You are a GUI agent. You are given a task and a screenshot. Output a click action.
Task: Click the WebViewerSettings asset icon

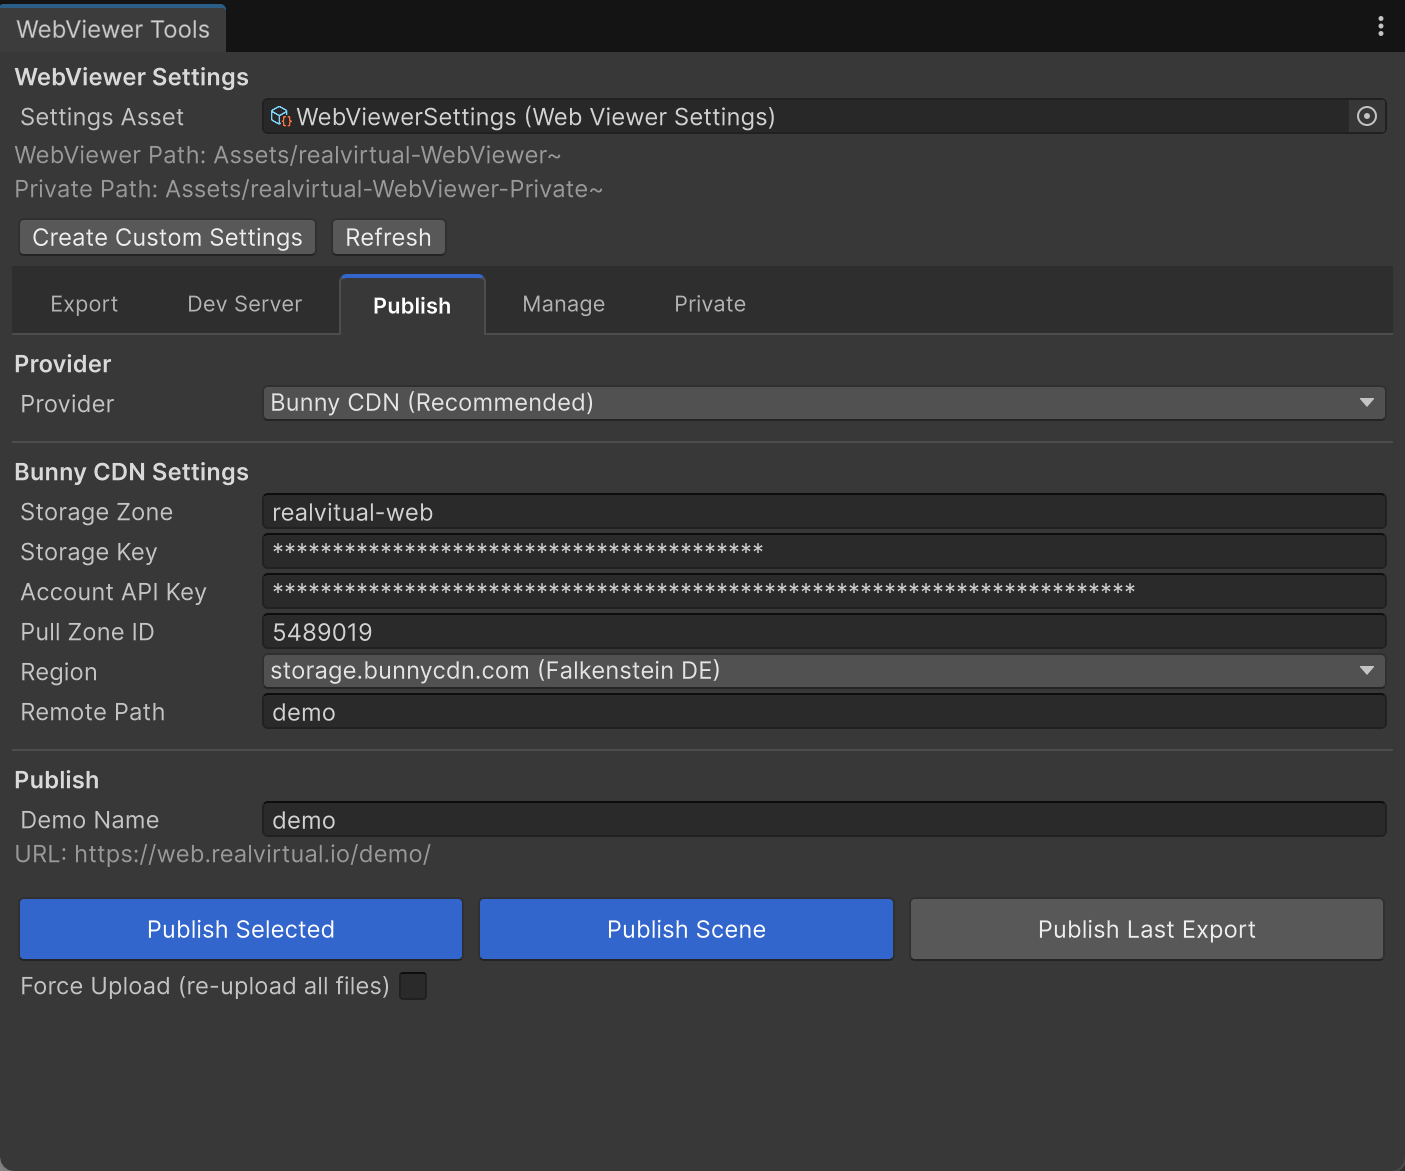[x=281, y=117]
